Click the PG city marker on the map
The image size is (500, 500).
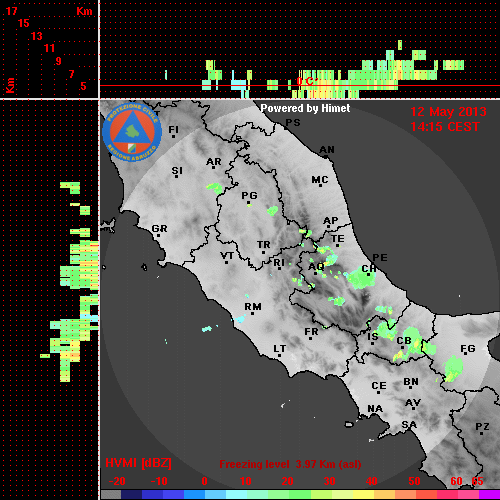coord(248,202)
